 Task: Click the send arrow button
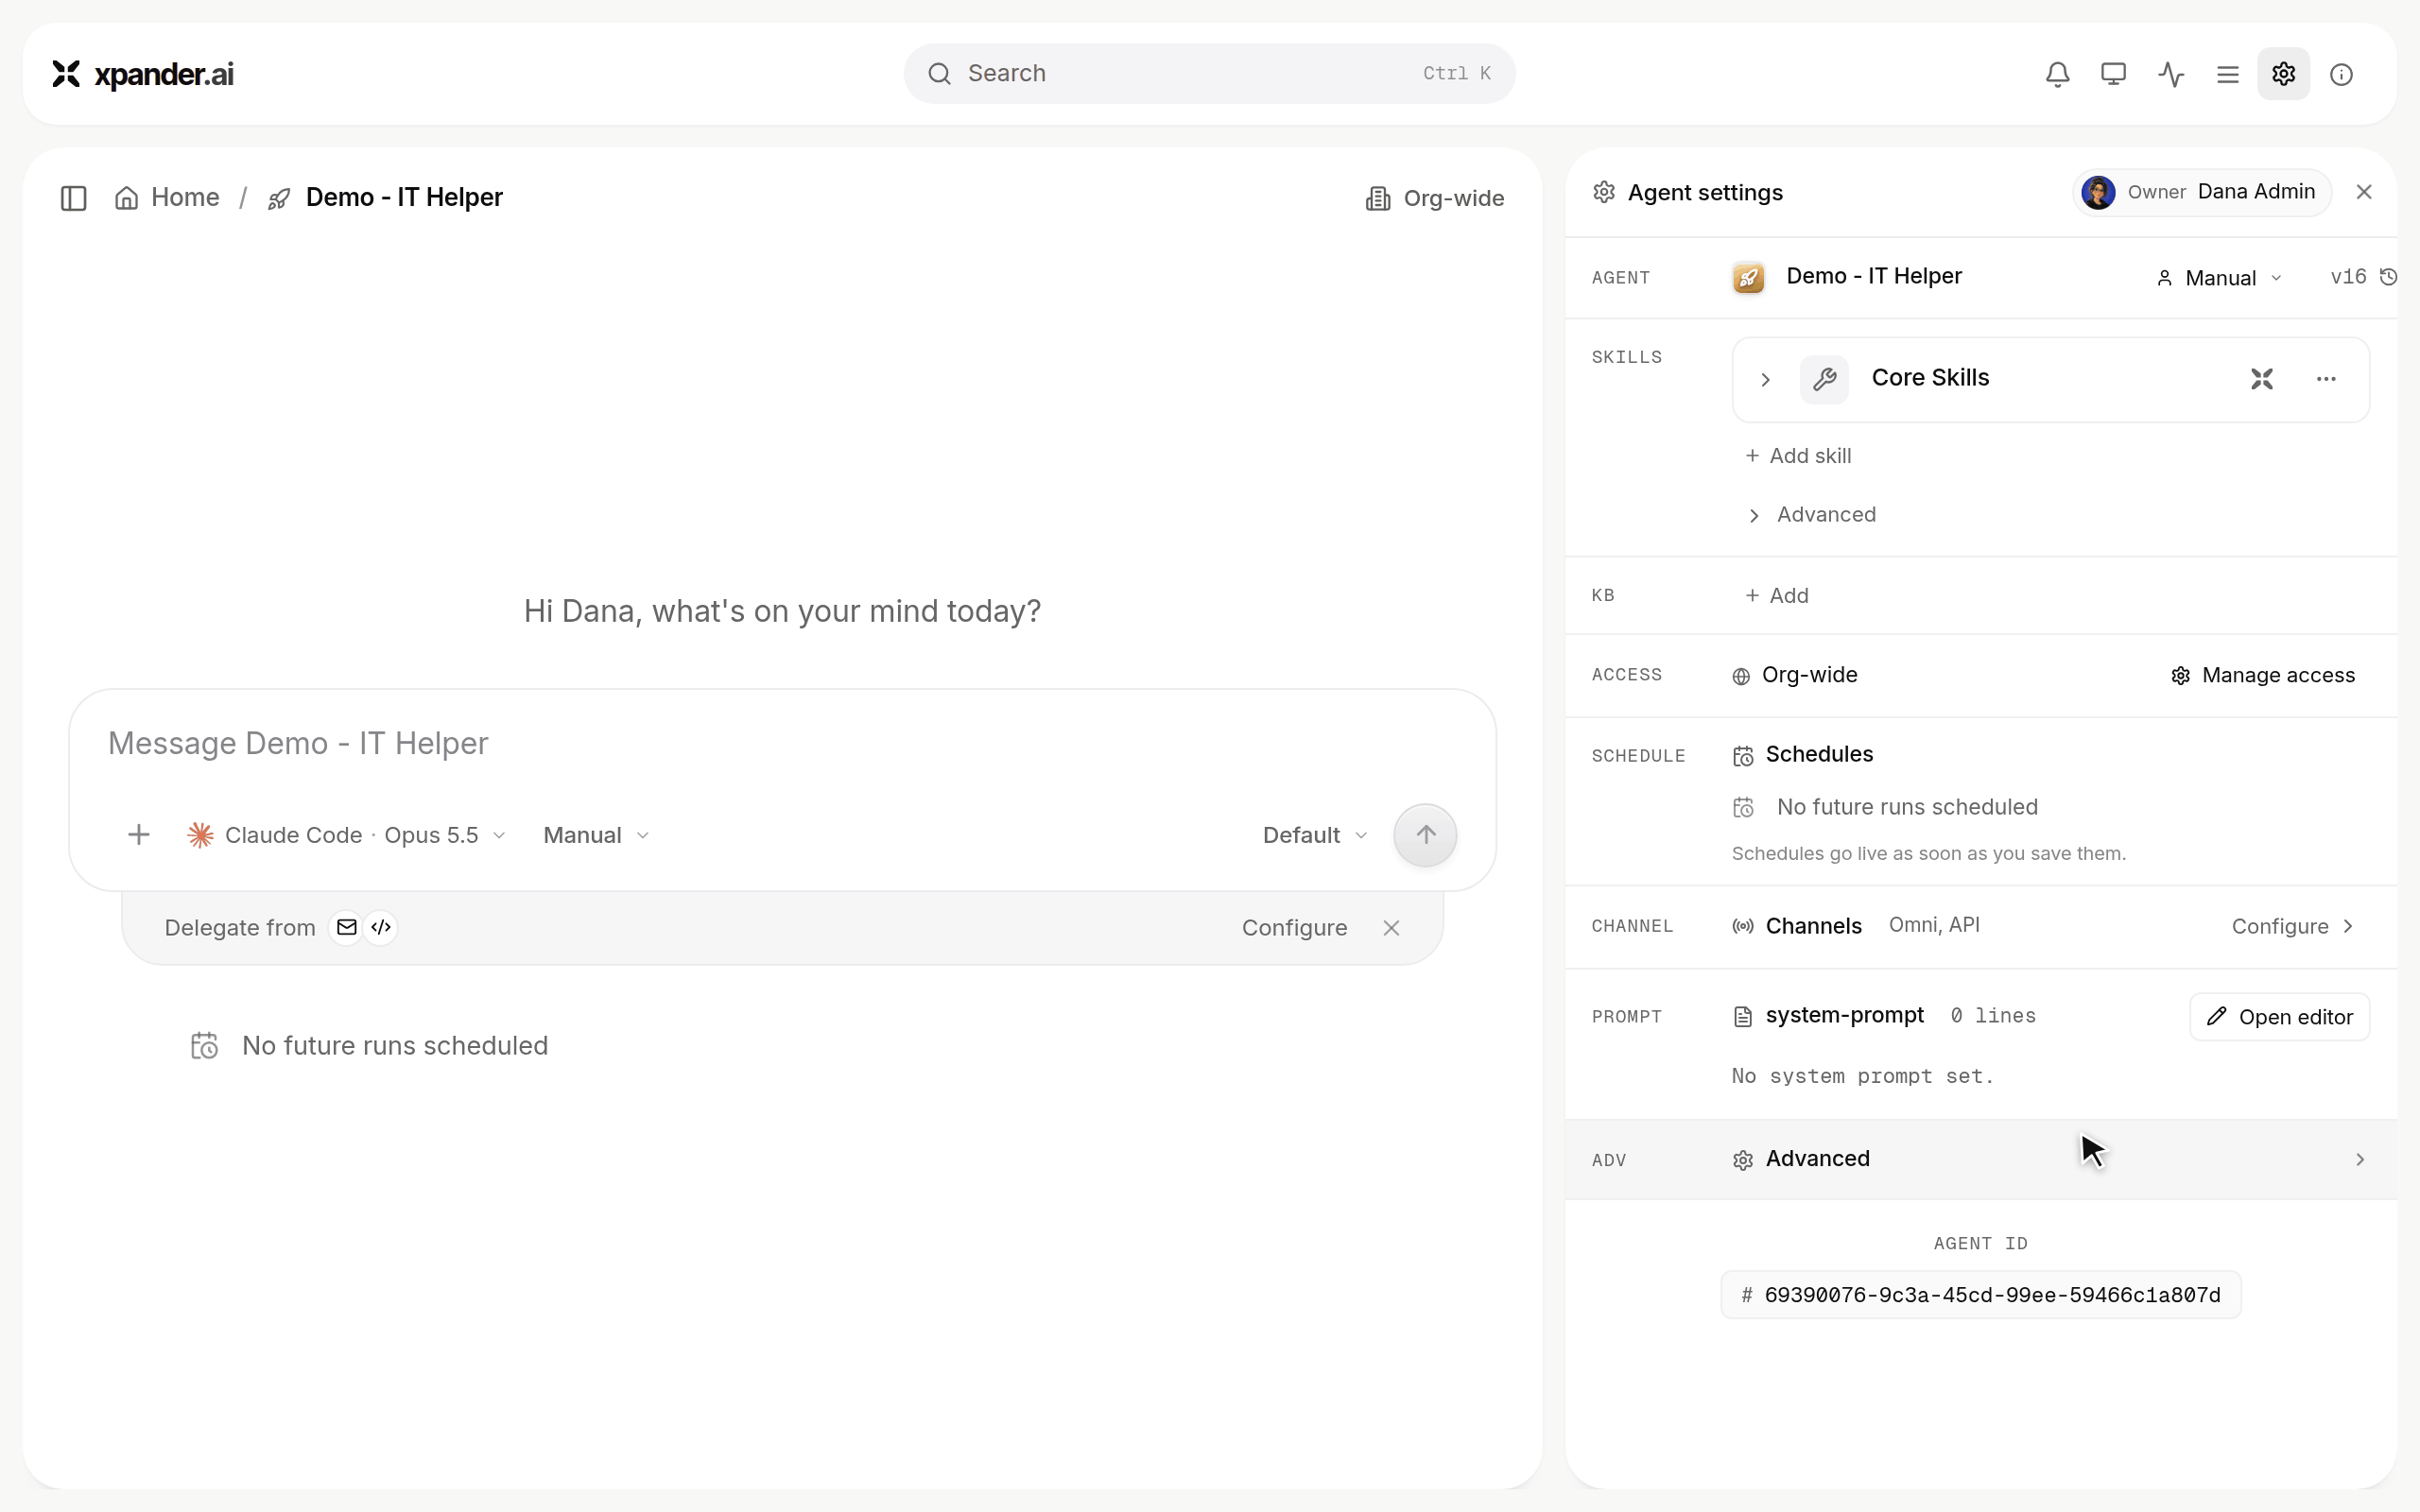point(1425,835)
